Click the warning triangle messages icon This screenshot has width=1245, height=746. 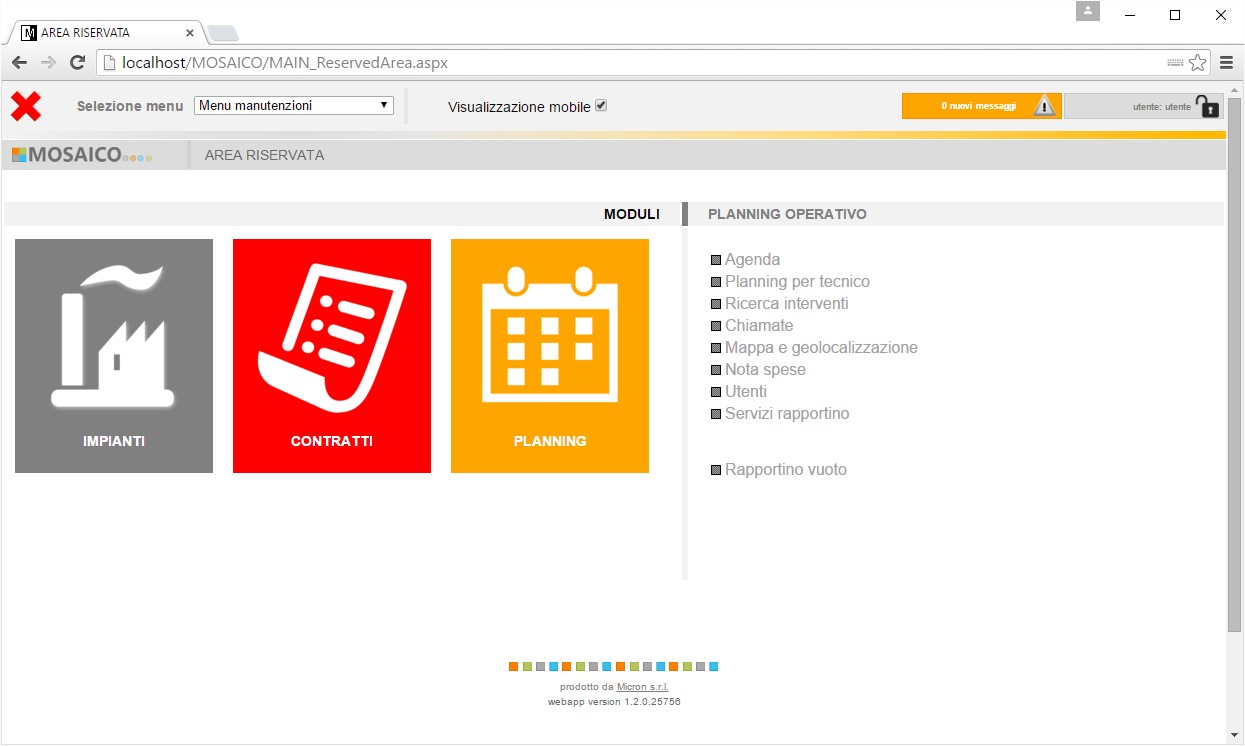(1044, 106)
